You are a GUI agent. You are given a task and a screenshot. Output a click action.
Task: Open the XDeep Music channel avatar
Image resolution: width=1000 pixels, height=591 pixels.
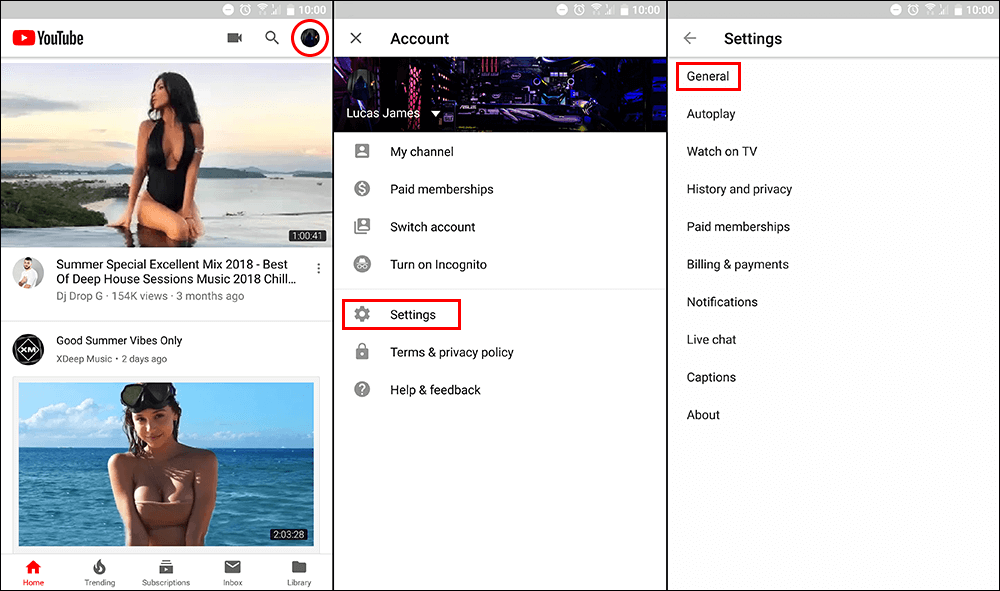(x=28, y=349)
